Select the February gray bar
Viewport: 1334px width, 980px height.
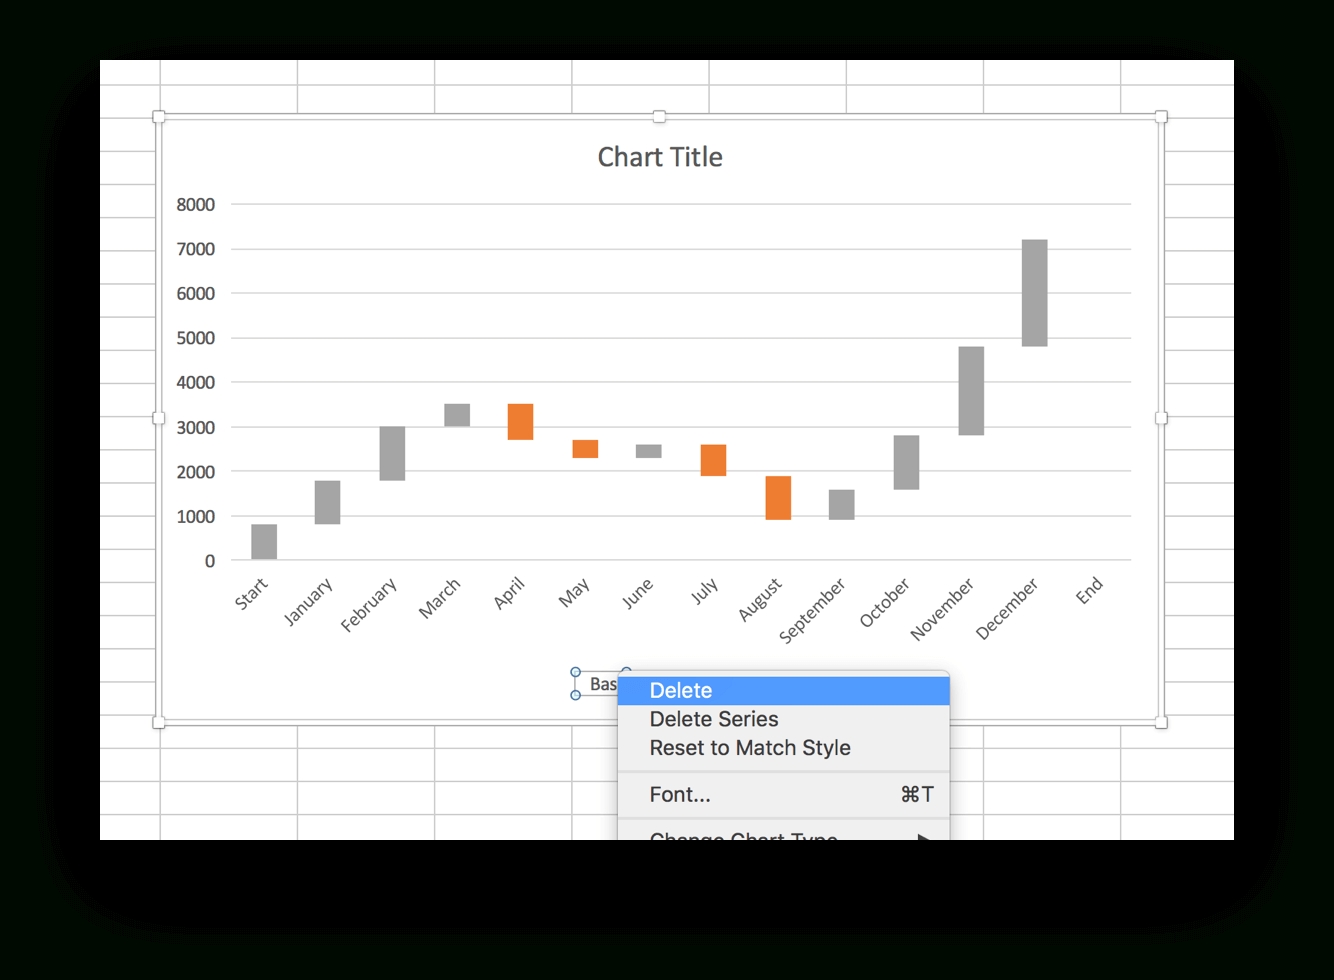point(392,454)
